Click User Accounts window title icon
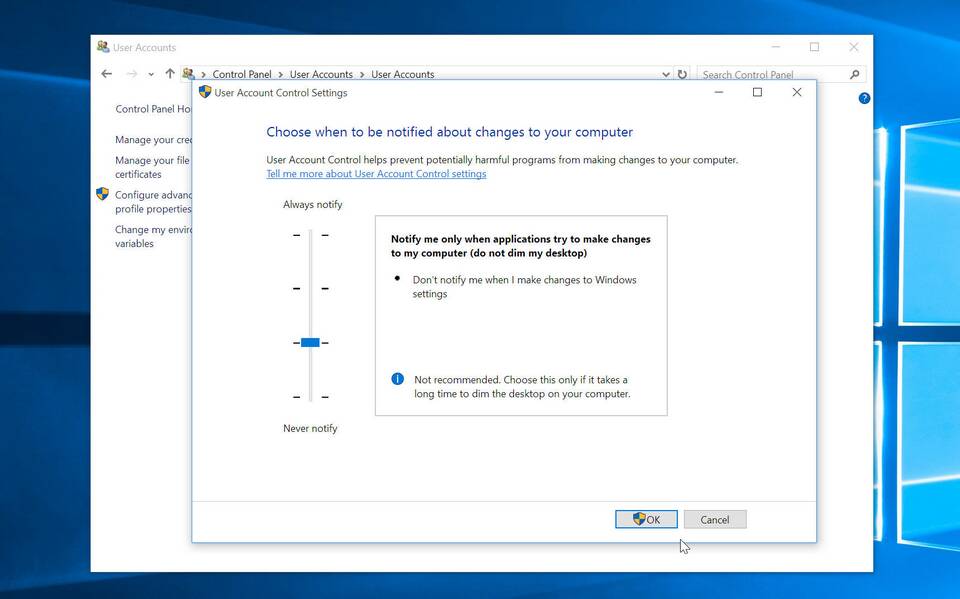The width and height of the screenshot is (960, 599). coord(103,47)
